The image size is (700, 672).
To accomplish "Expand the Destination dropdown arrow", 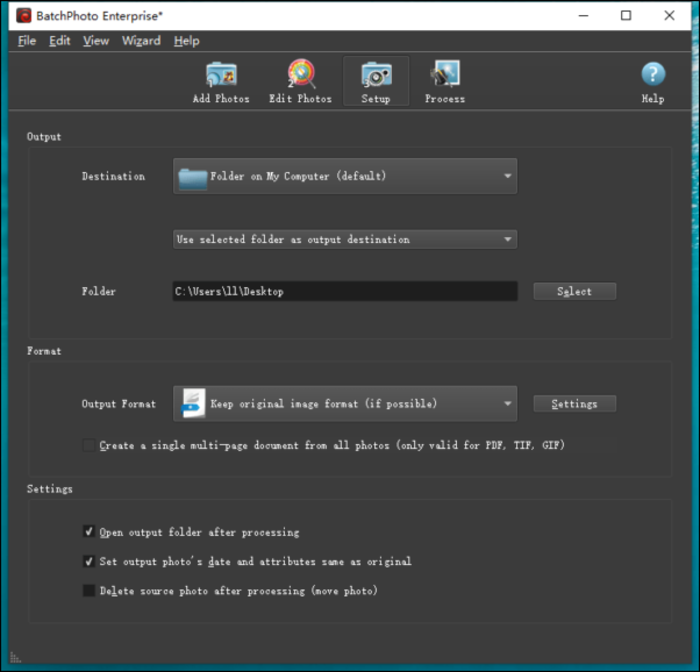I will (x=508, y=176).
